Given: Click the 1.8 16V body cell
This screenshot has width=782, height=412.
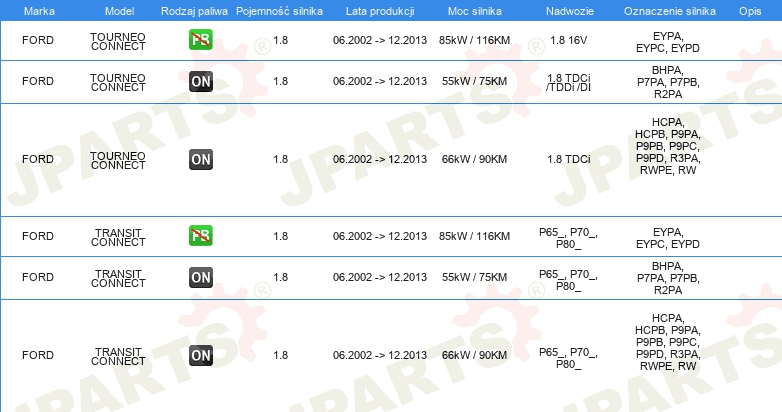Looking at the screenshot, I should coord(569,40).
